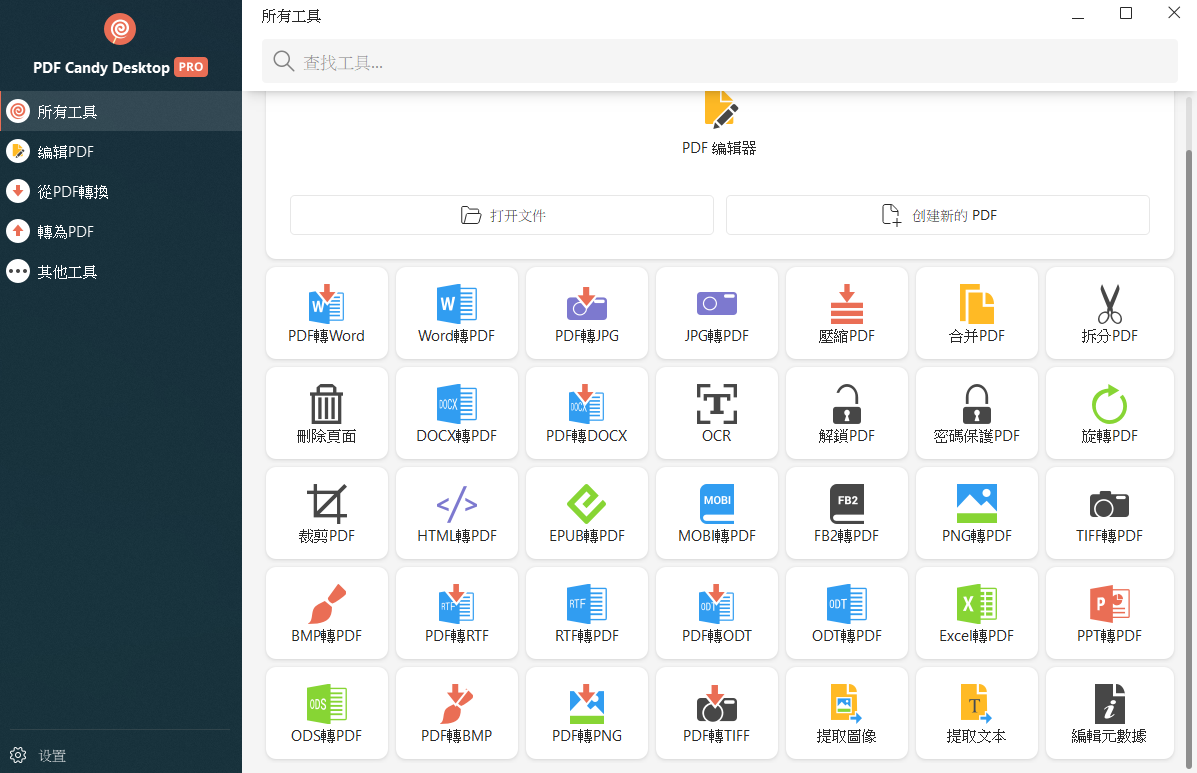Select the JPG轉PDF tool
Viewport: 1197px width, 773px height.
717,313
